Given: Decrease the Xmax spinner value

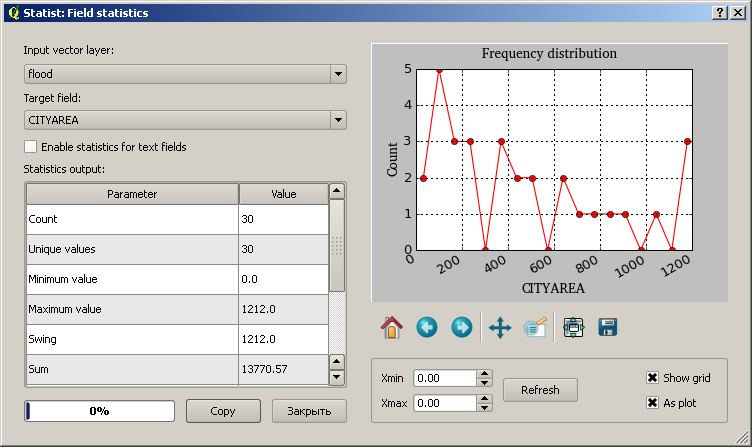Looking at the screenshot, I should 485,407.
